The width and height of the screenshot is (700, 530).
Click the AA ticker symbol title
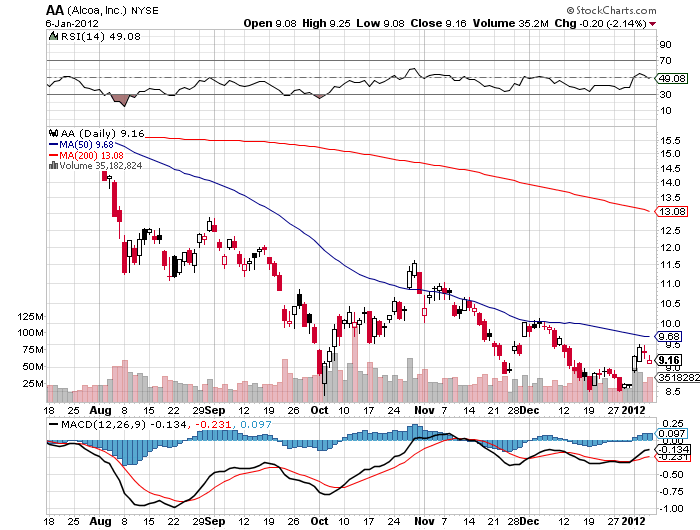click(x=55, y=10)
